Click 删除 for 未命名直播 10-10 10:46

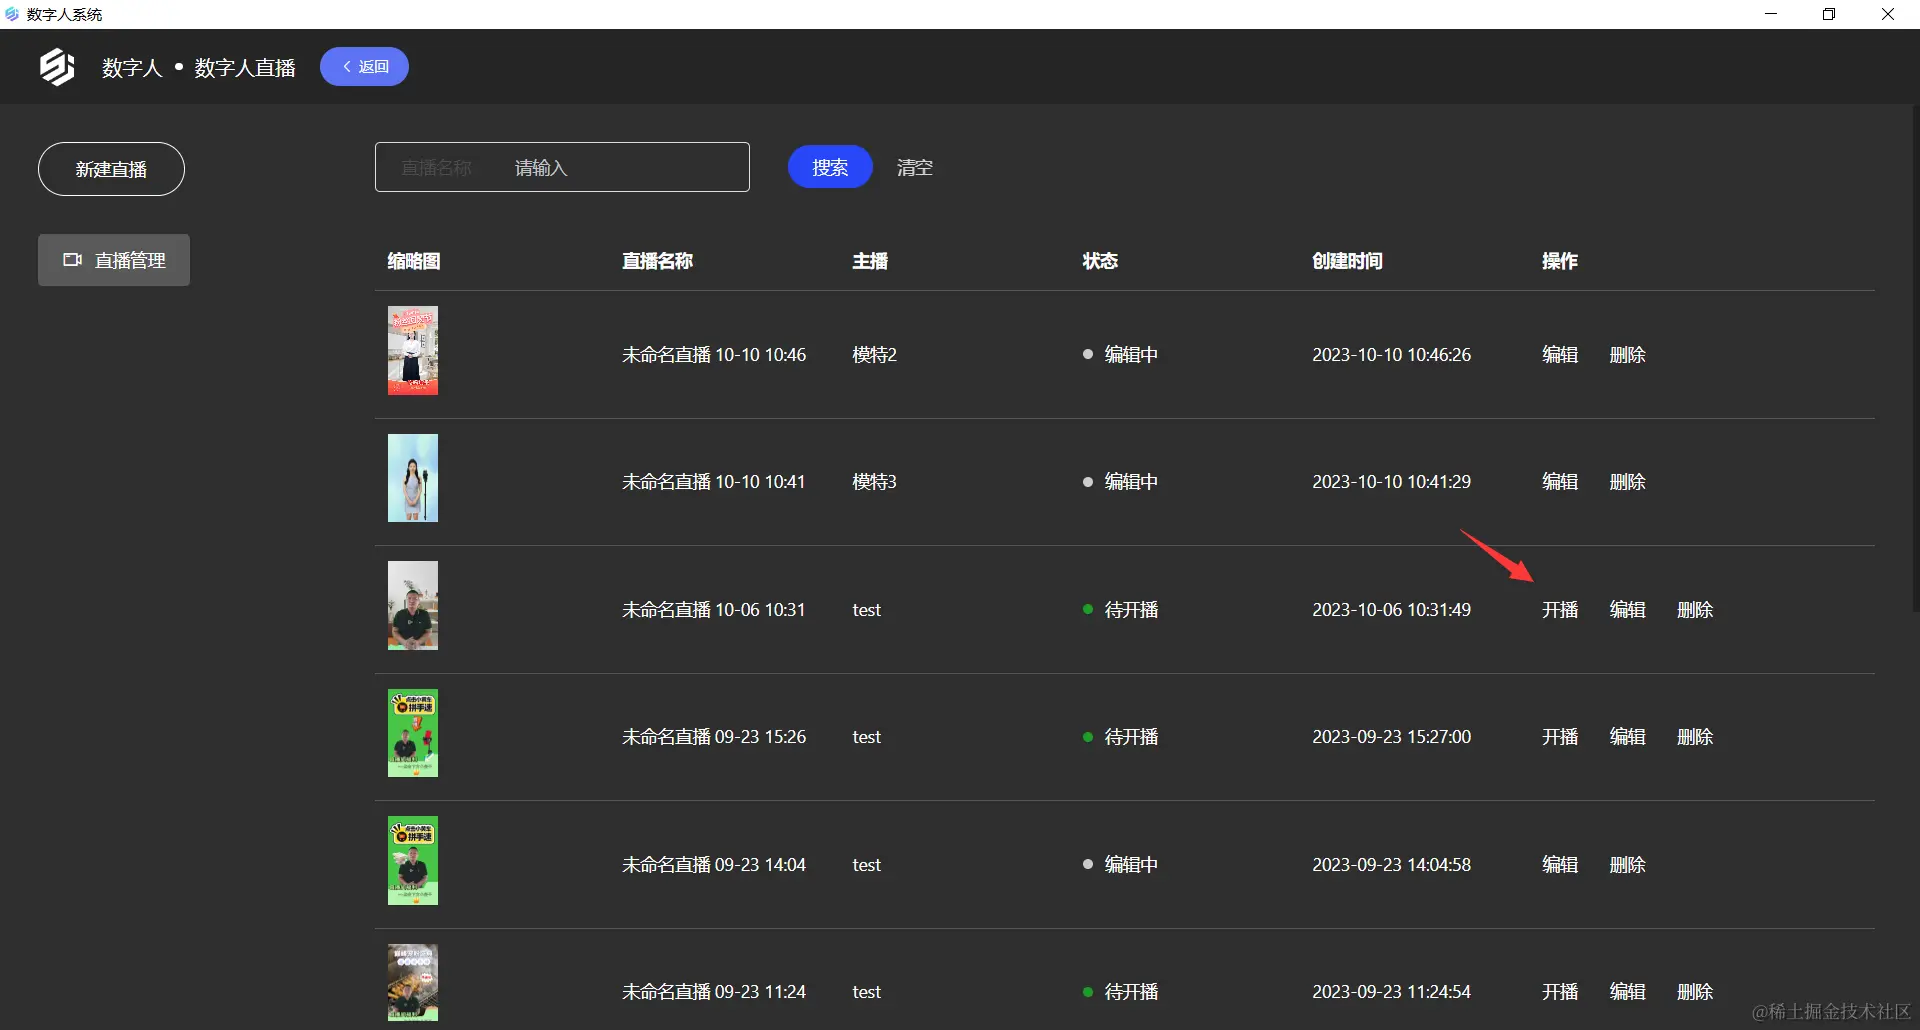1627,354
